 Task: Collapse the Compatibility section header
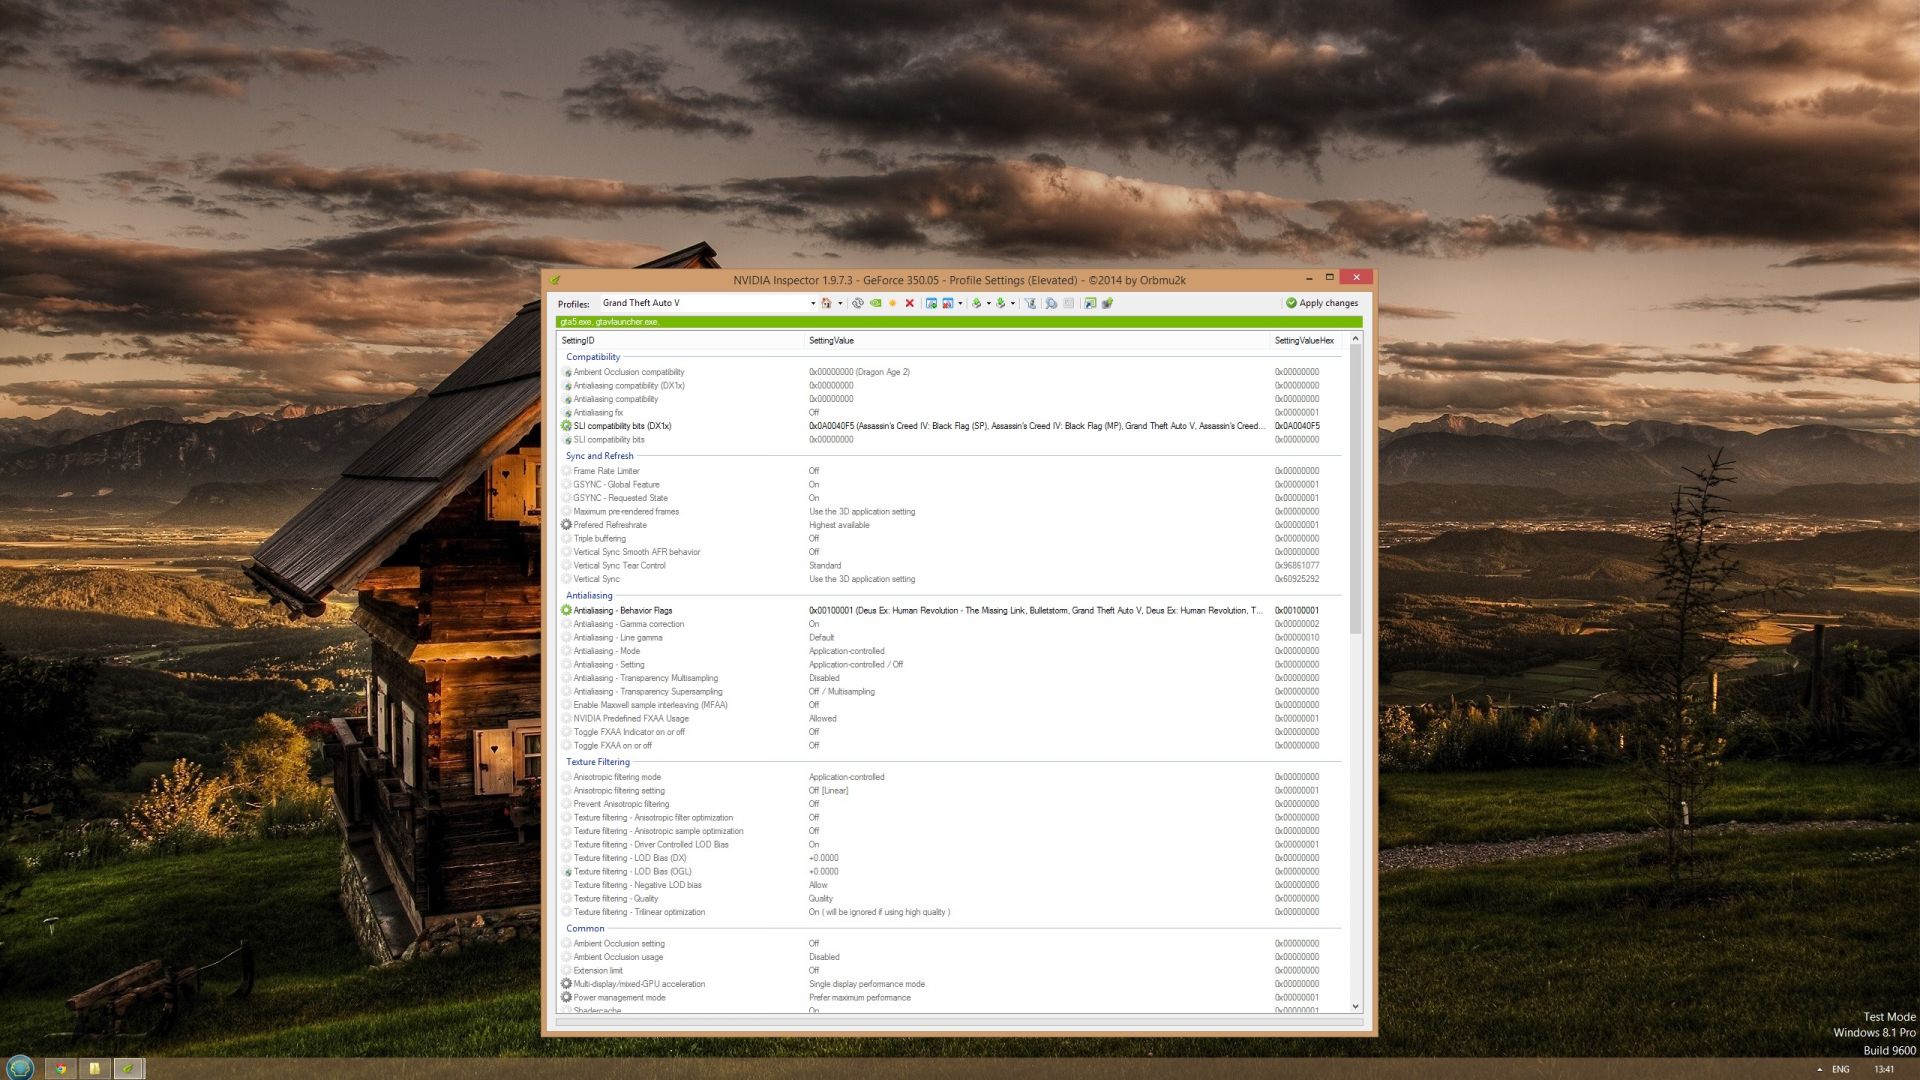click(x=593, y=357)
